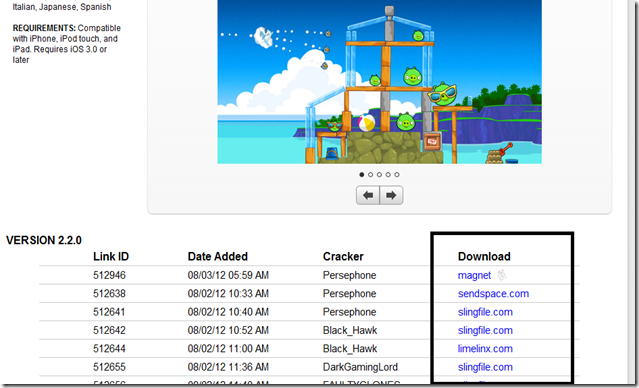Click date 08/02/12 11:36 AM

[x=228, y=367]
